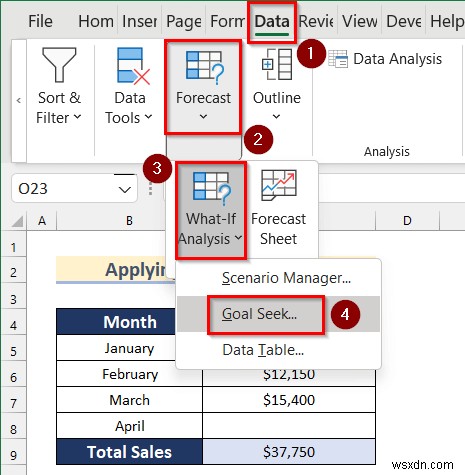The image size is (465, 475).
Task: Expand the Name Box dropdown arrow
Action: 125,190
